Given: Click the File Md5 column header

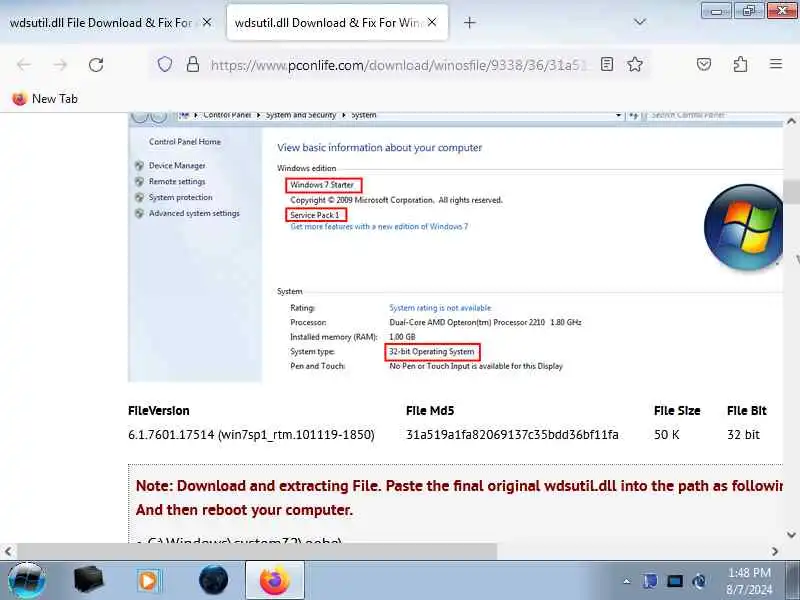Looking at the screenshot, I should (x=430, y=411).
